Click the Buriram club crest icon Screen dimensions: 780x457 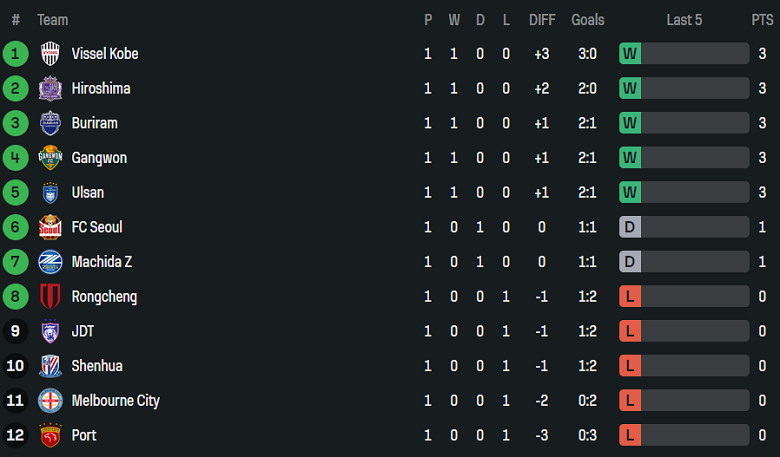(x=50, y=123)
